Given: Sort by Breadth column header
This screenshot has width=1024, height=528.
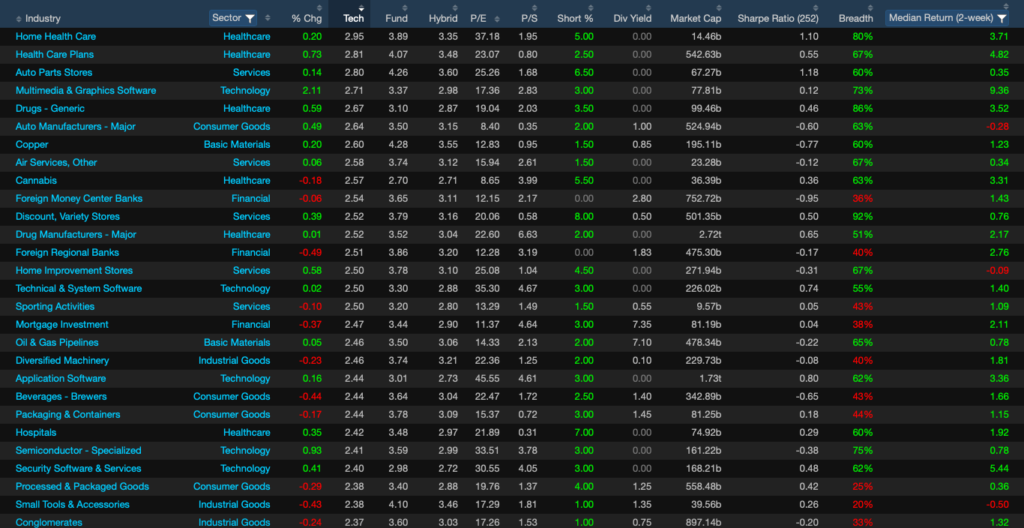Looking at the screenshot, I should (856, 18).
